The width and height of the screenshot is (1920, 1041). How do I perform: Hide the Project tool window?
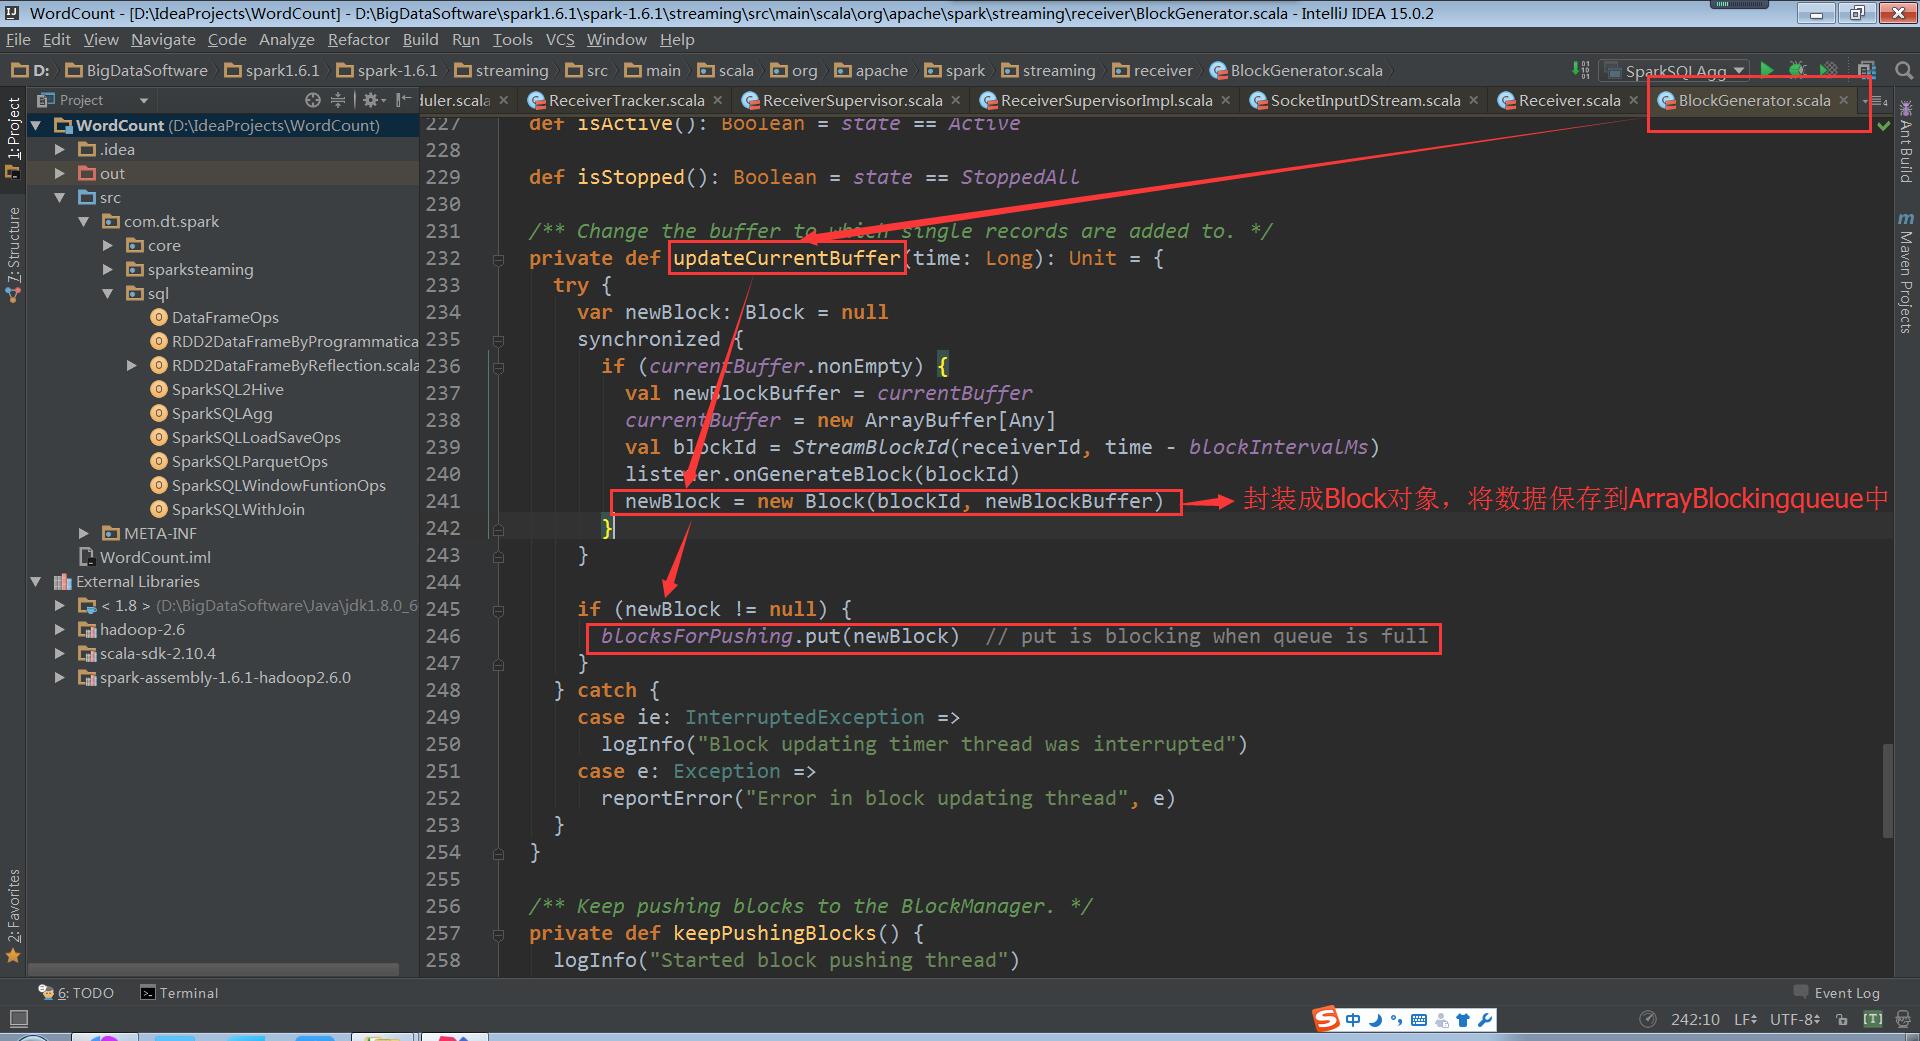pos(402,100)
